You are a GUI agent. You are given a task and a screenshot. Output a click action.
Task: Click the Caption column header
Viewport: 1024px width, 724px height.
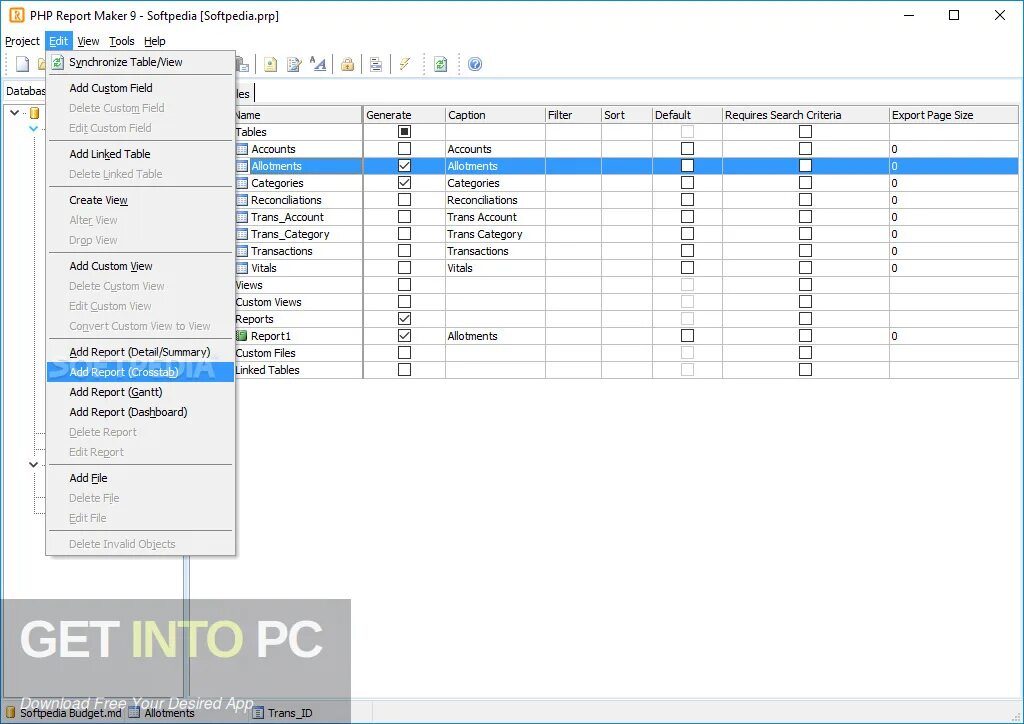pos(495,115)
